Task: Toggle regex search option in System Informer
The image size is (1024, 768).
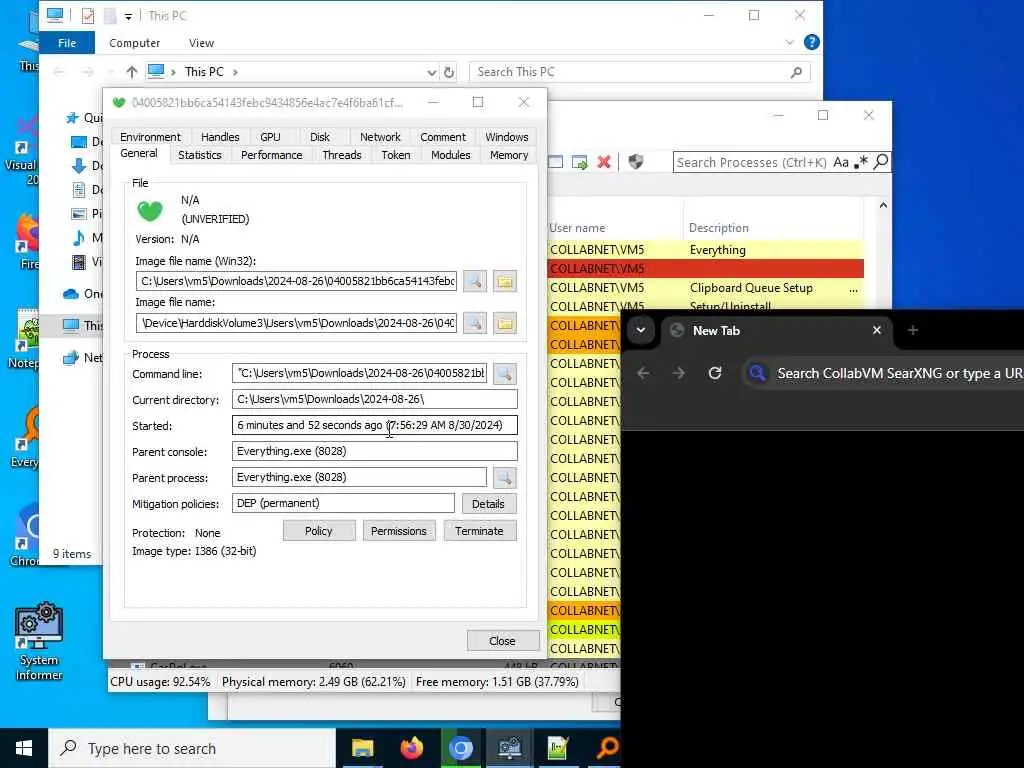Action: click(x=861, y=162)
